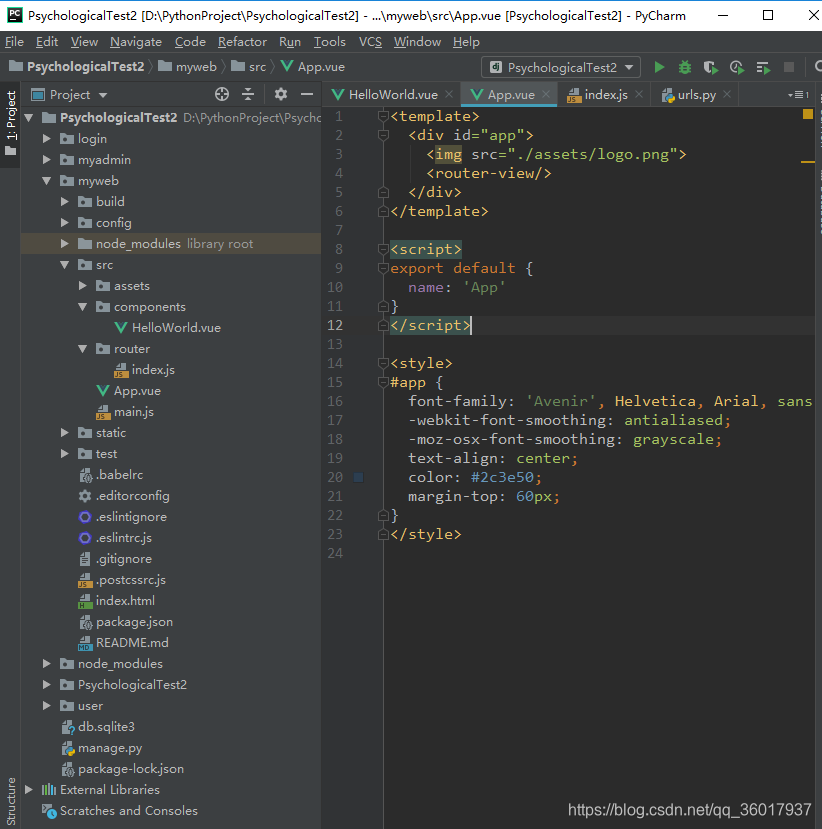Viewport: 822px width, 829px height.
Task: Open Project panel settings gear
Action: [281, 95]
